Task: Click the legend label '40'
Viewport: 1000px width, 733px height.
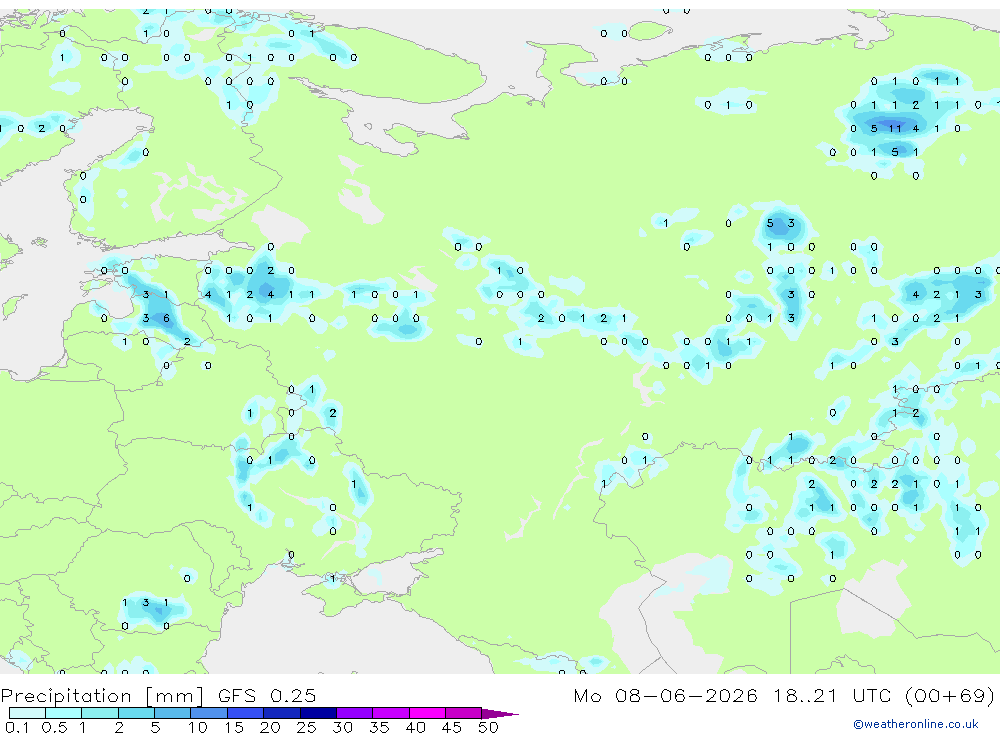Action: coord(416,727)
